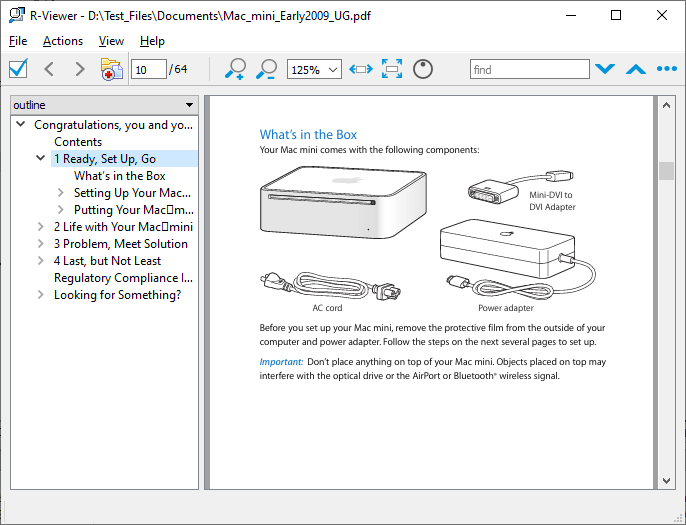Find next match with the down chevron
The width and height of the screenshot is (686, 525).
coord(604,69)
